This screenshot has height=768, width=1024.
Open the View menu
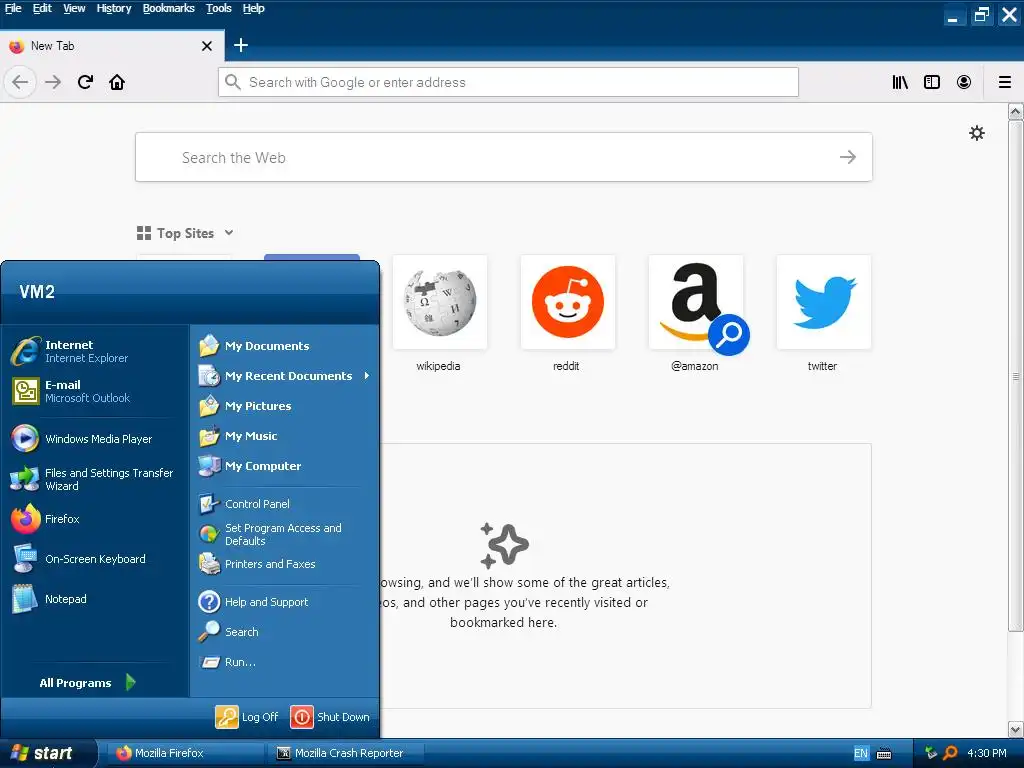74,8
